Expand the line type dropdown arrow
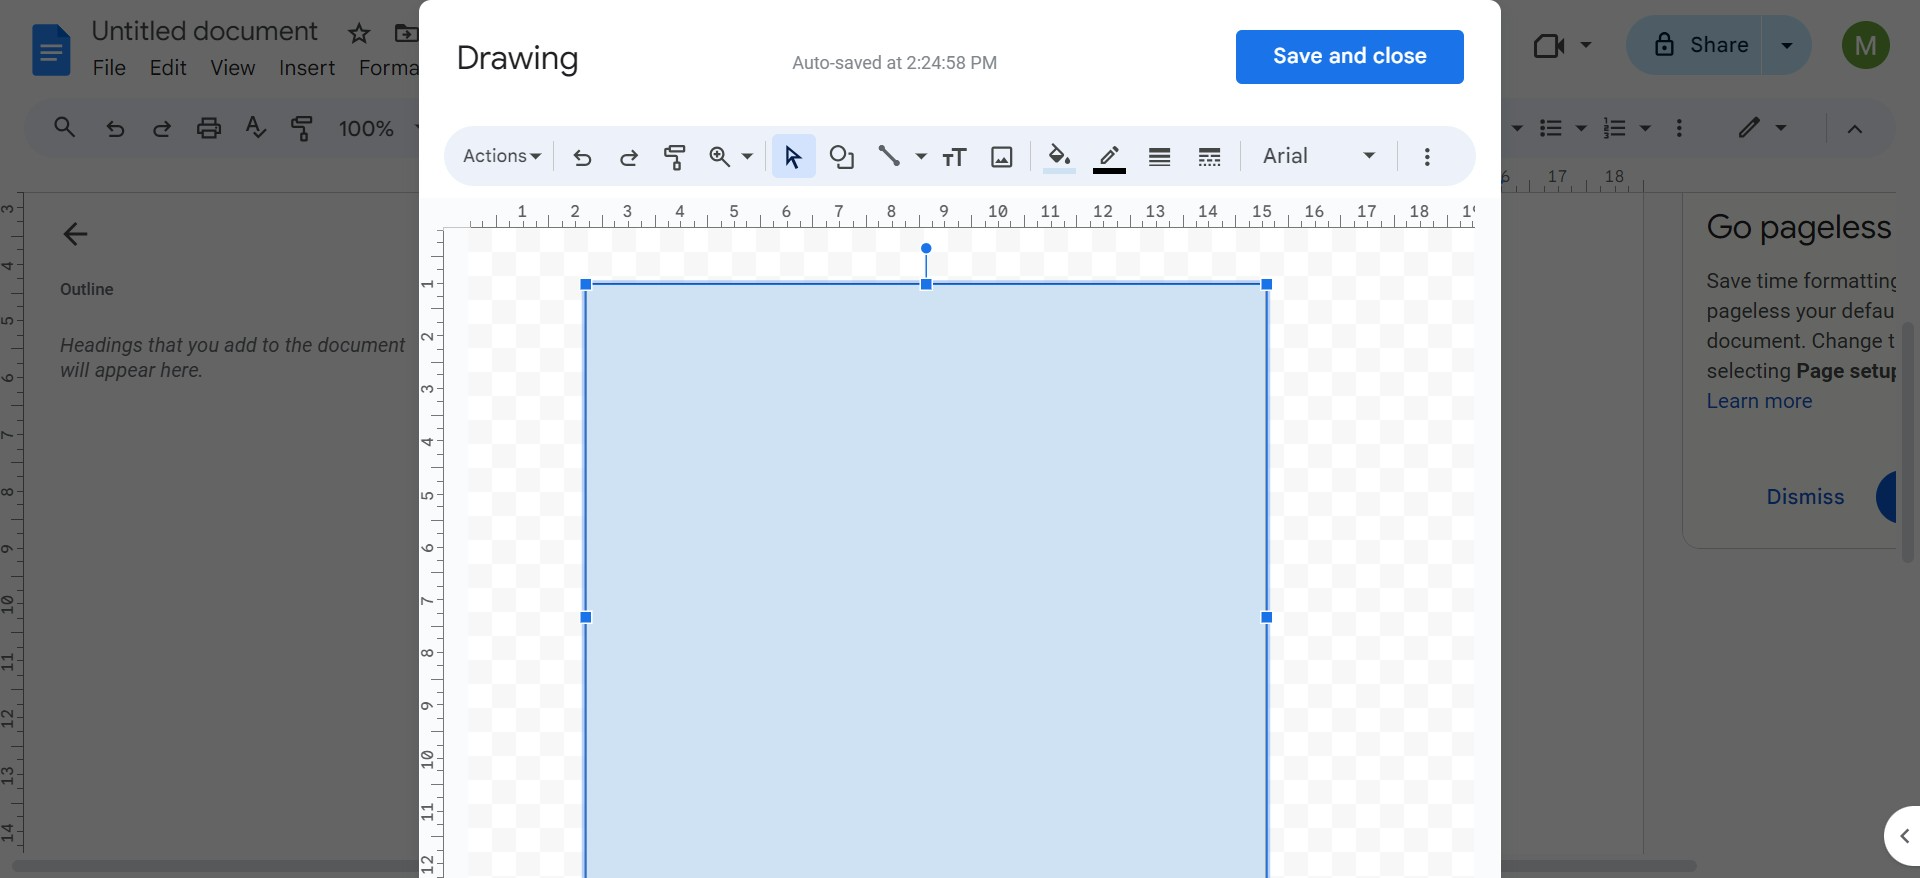Screen dimensions: 1920x878 tap(921, 157)
